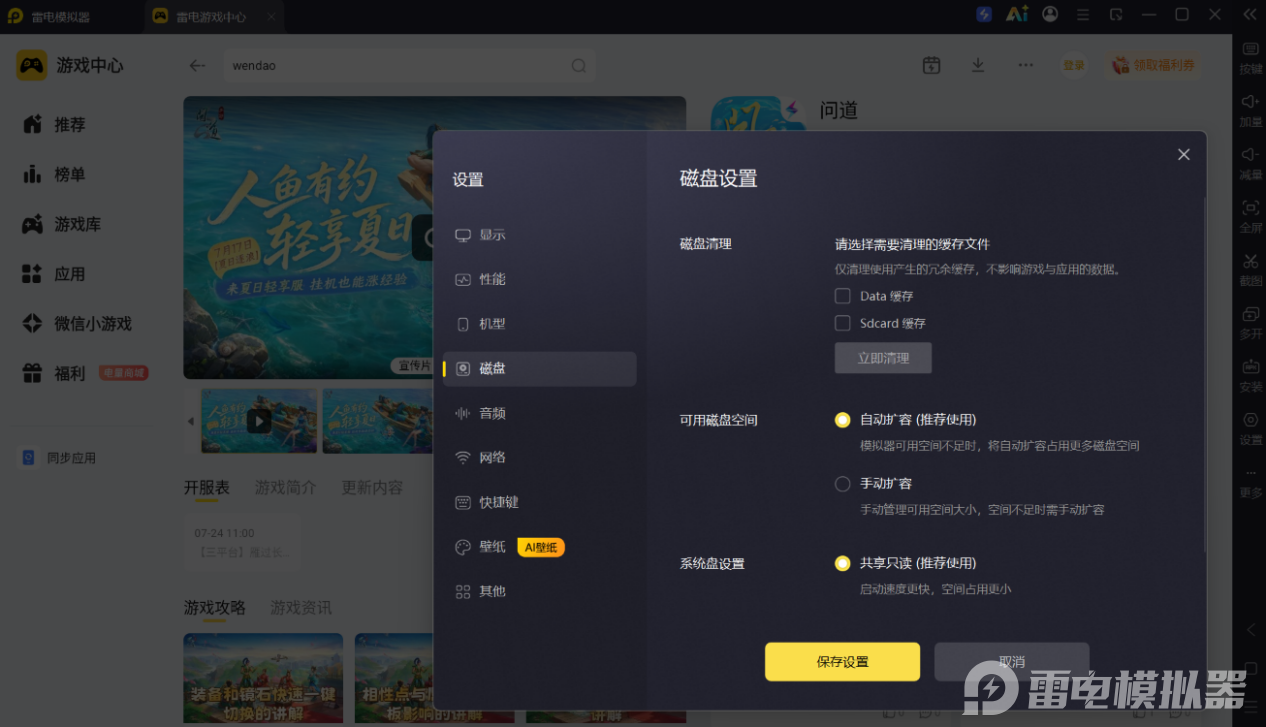Open Audio (音频) settings category
This screenshot has height=727, width=1266.
[x=539, y=413]
